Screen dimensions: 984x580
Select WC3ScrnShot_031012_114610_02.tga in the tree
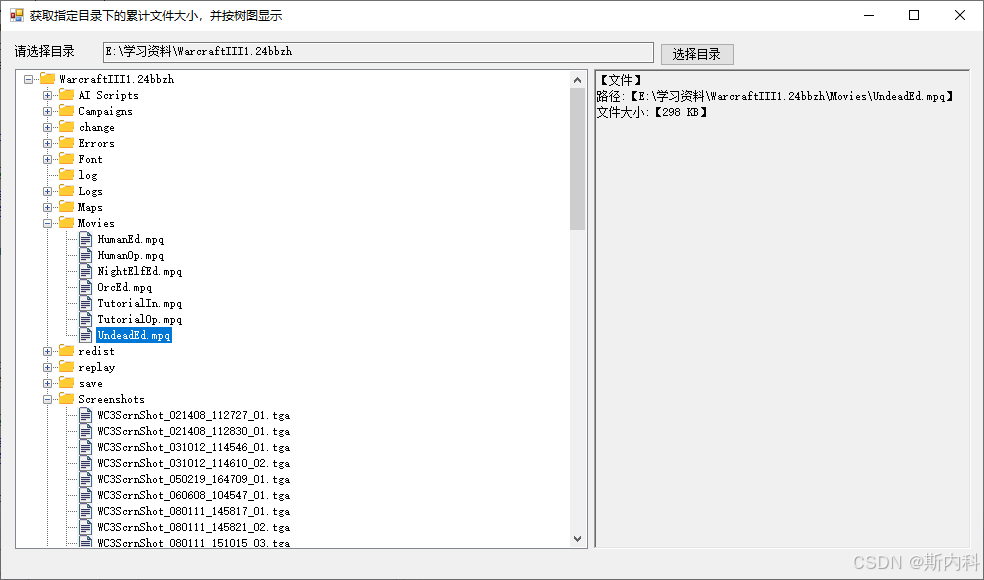[193, 463]
